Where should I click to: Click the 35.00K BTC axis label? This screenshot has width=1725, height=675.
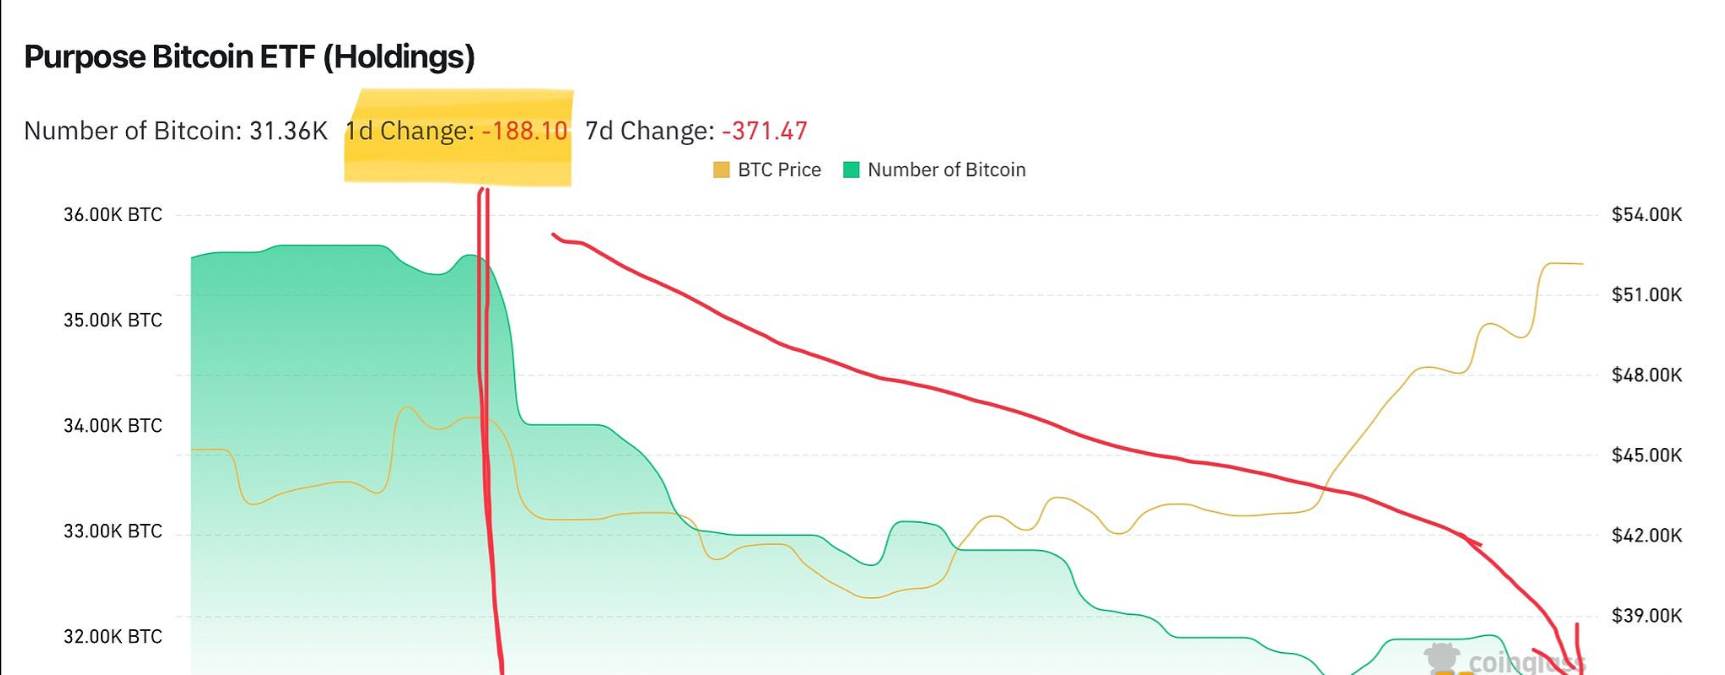(112, 320)
